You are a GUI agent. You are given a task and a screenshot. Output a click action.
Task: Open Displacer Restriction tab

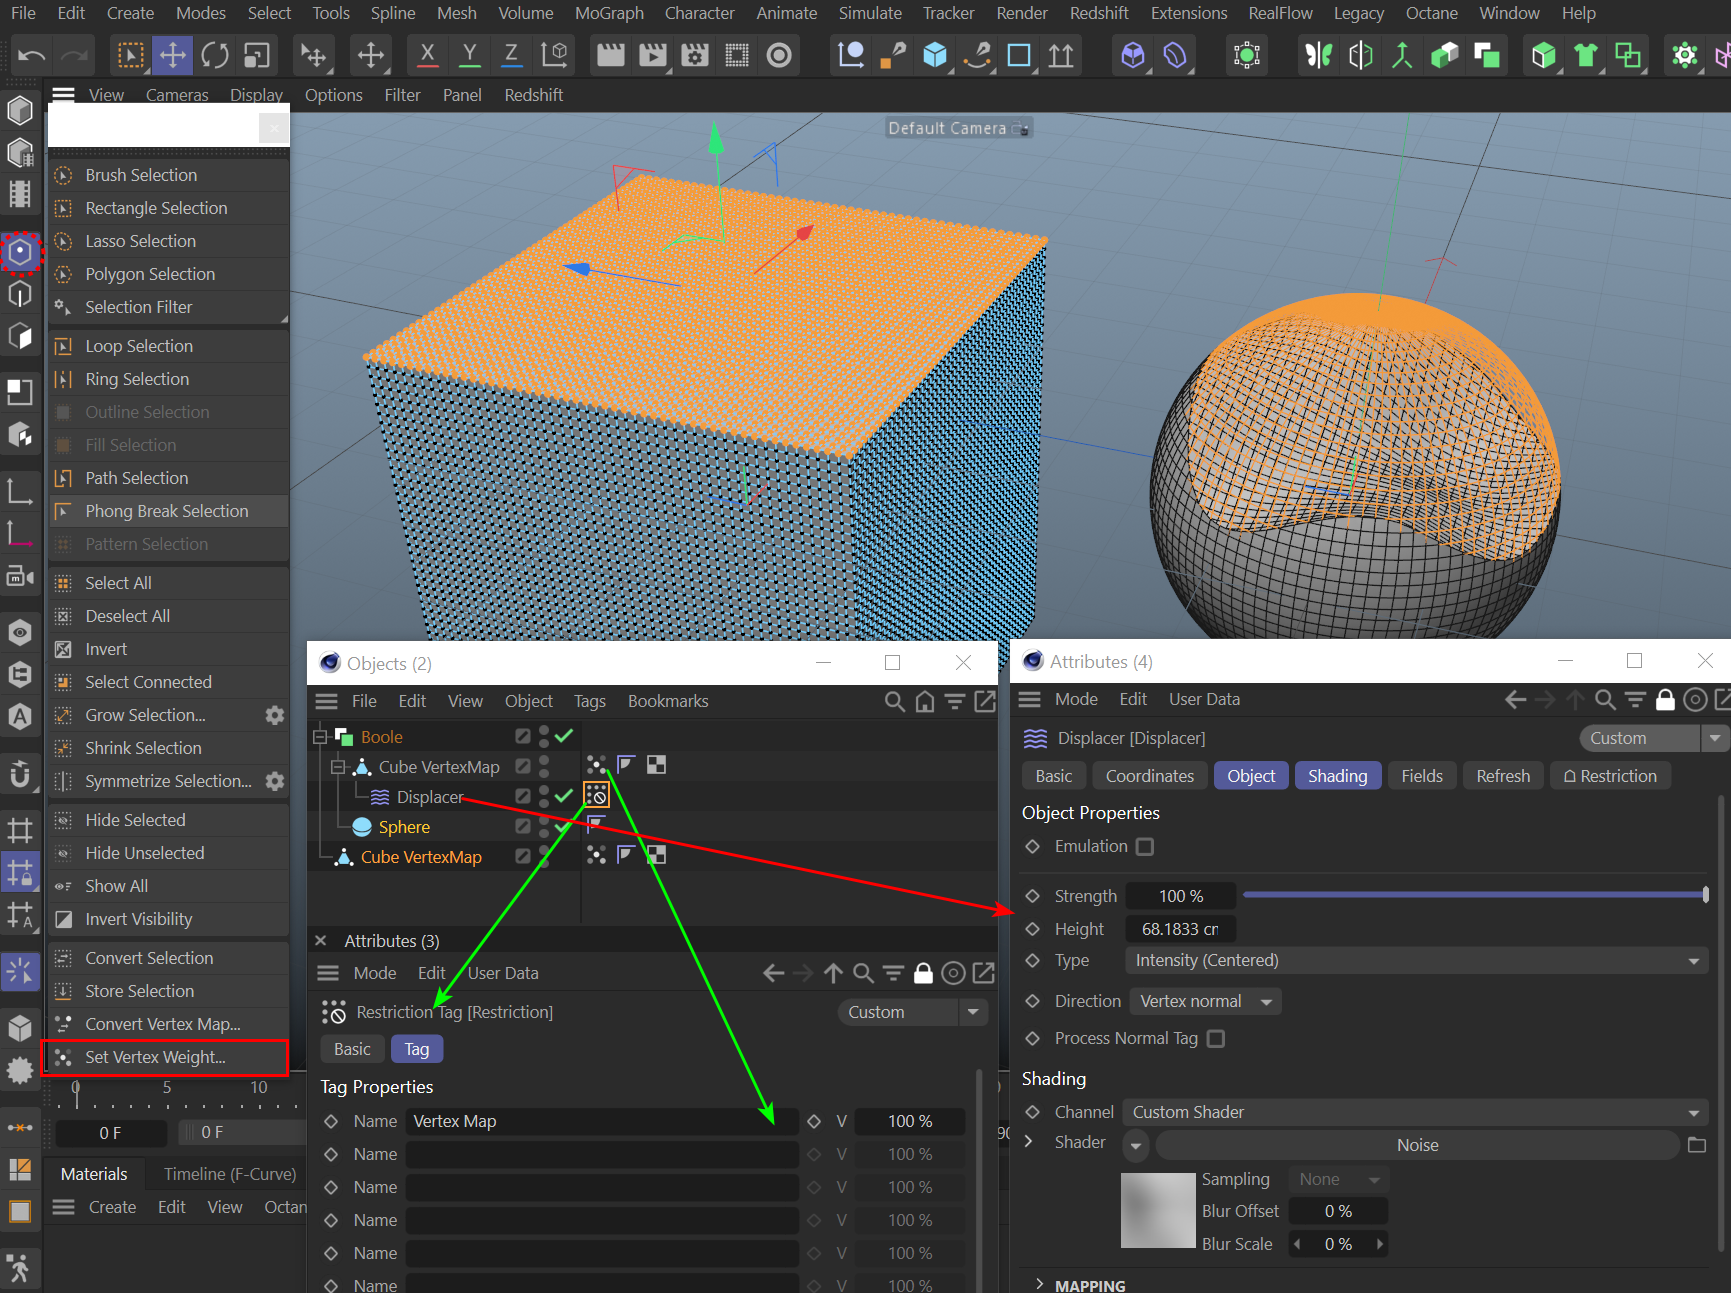pos(1610,776)
